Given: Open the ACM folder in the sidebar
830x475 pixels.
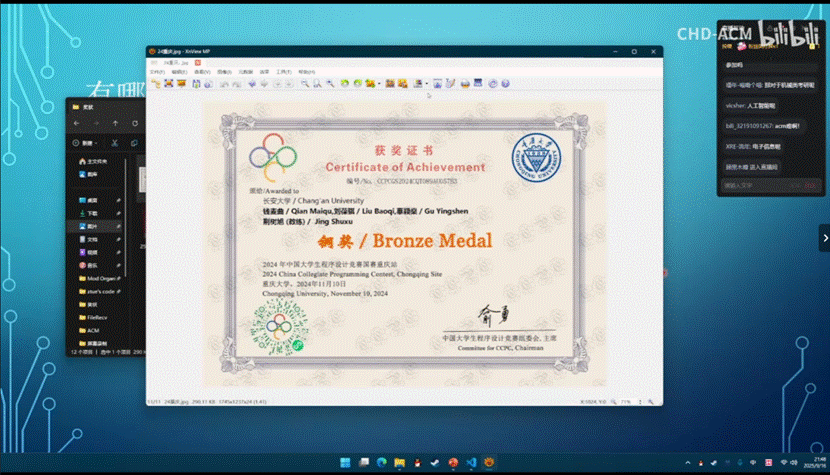Looking at the screenshot, I should click(93, 329).
